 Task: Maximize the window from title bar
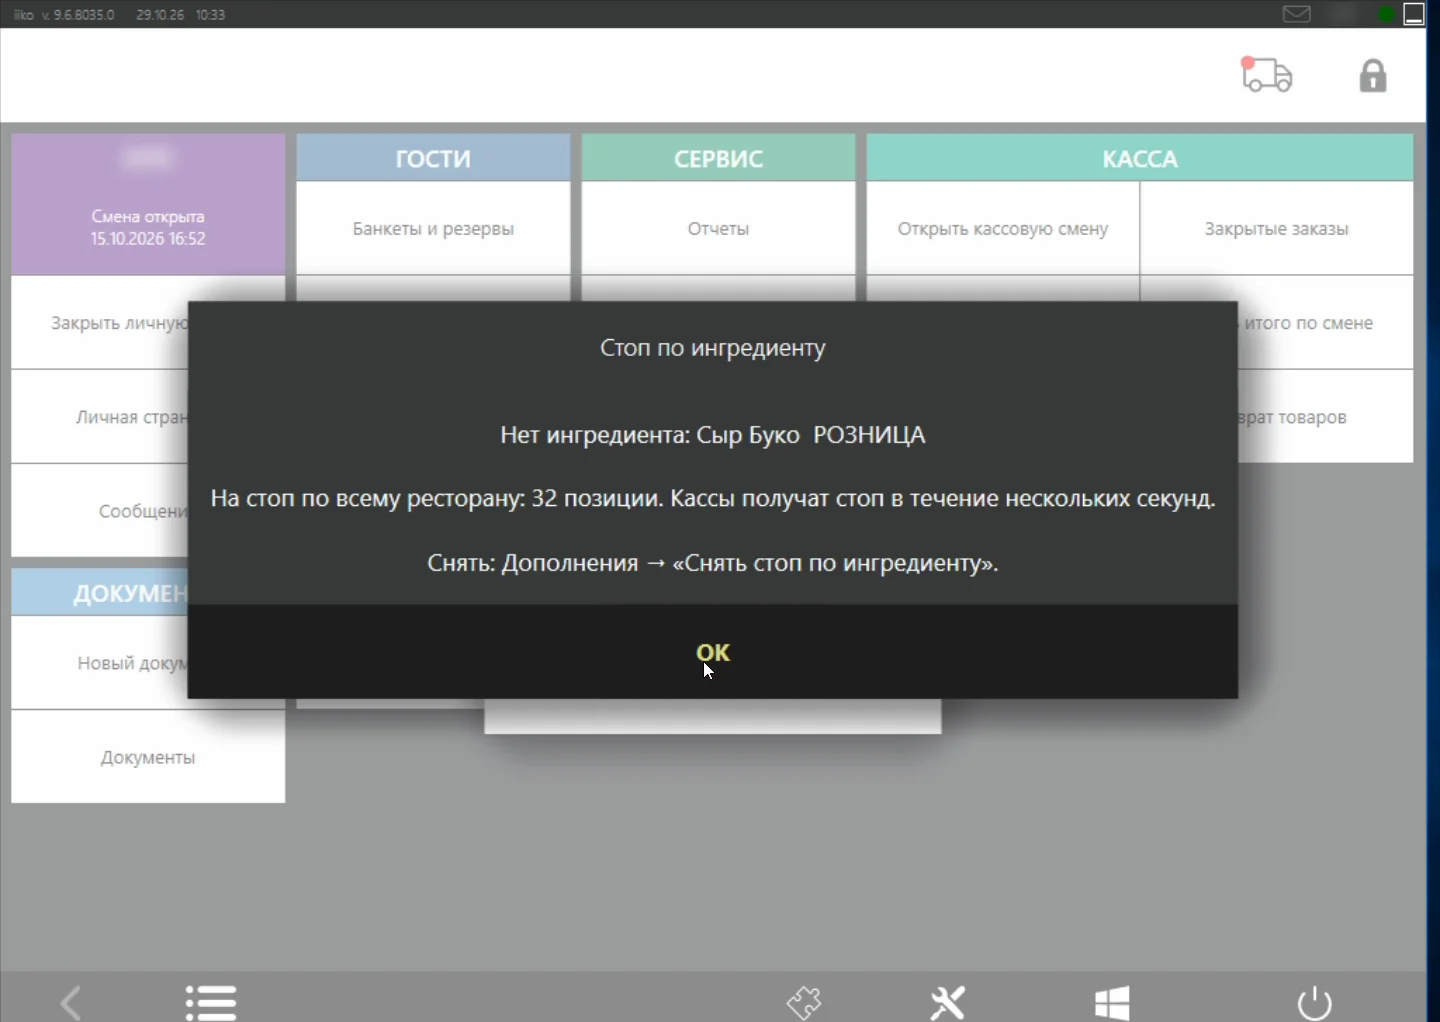click(x=1414, y=14)
